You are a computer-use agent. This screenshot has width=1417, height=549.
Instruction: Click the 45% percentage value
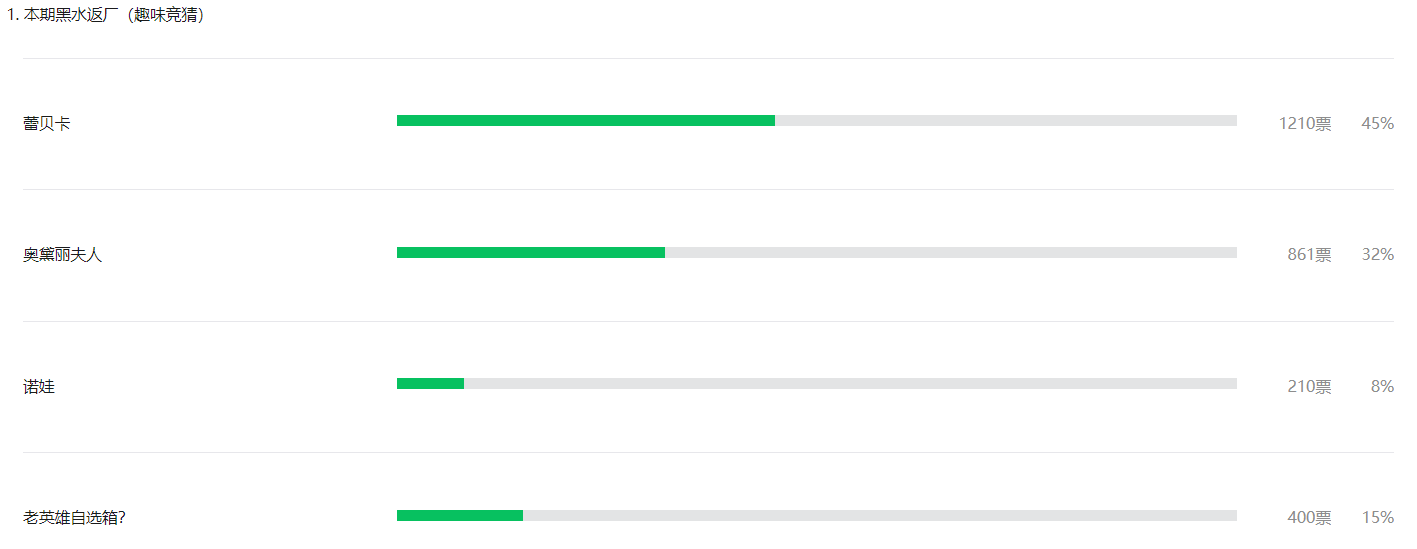(1377, 124)
